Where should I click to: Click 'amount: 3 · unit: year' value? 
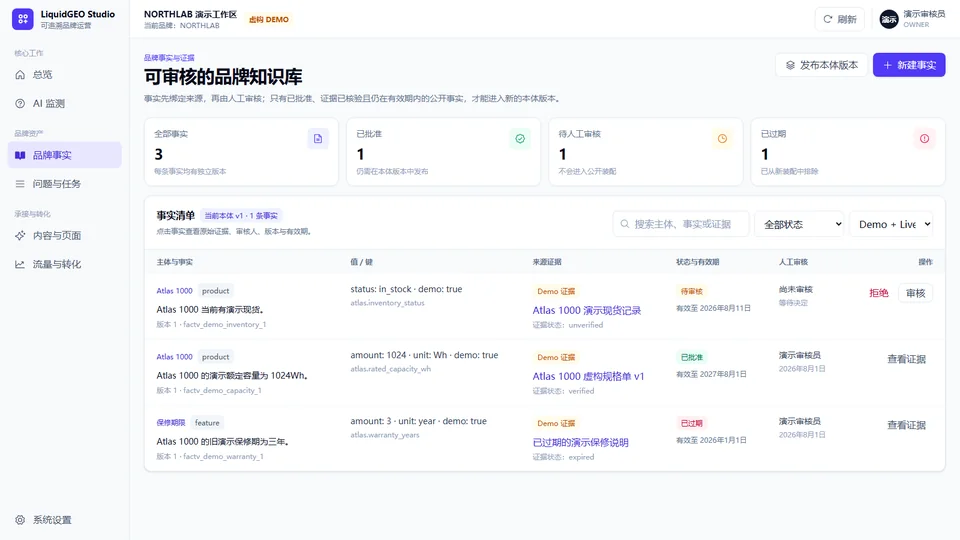pyautogui.click(x=418, y=421)
